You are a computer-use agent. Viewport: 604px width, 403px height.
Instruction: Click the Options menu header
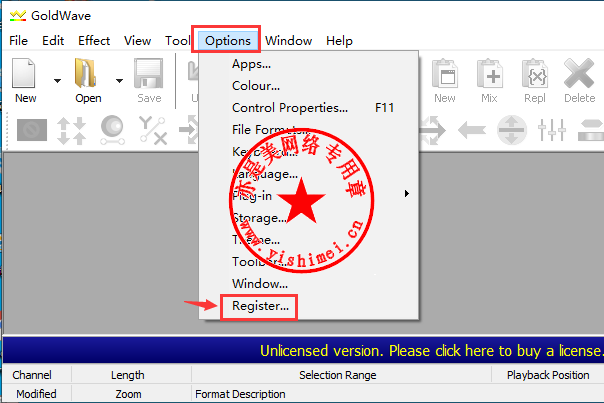(x=228, y=40)
